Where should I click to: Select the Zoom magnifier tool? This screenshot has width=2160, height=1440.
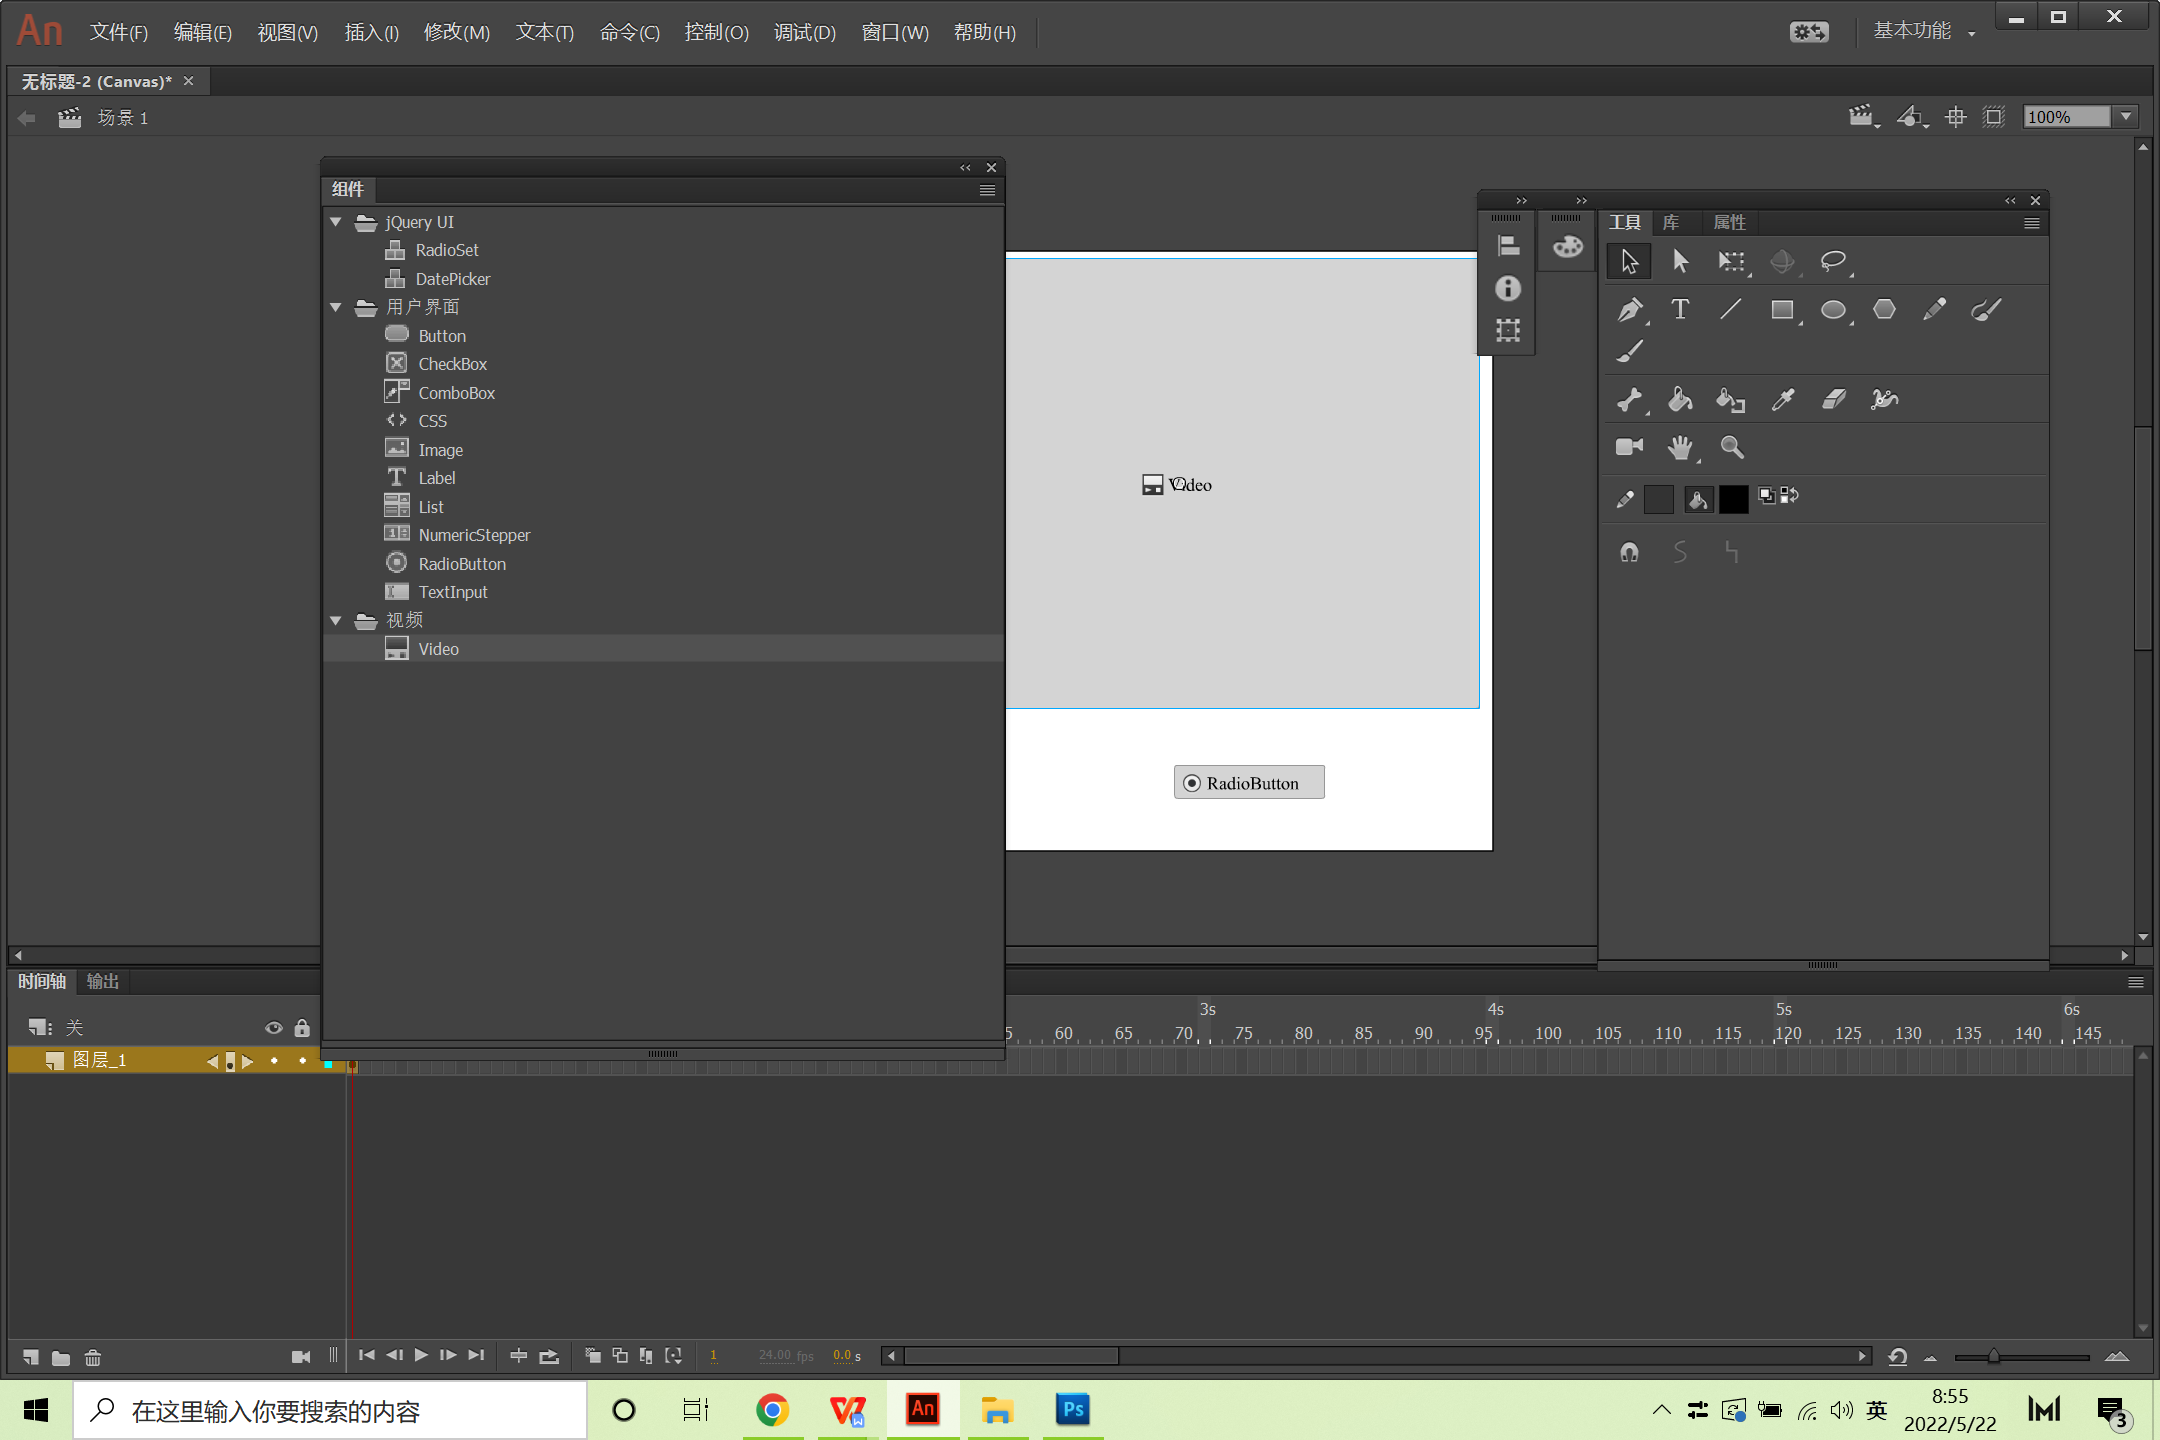click(x=1732, y=447)
